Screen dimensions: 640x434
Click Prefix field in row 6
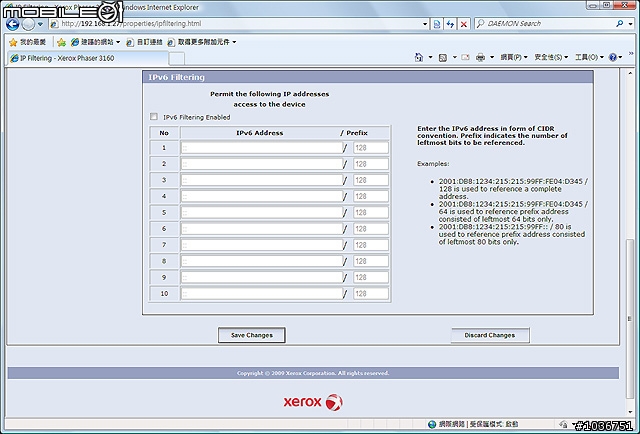[371, 229]
